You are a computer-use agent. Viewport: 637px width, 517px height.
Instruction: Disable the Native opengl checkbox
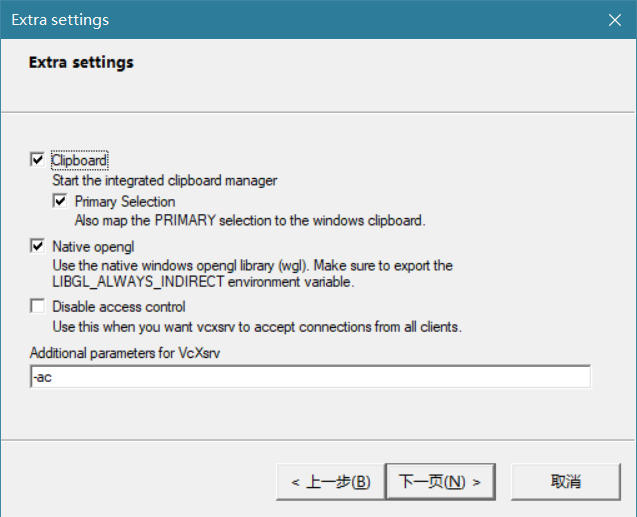pos(37,246)
